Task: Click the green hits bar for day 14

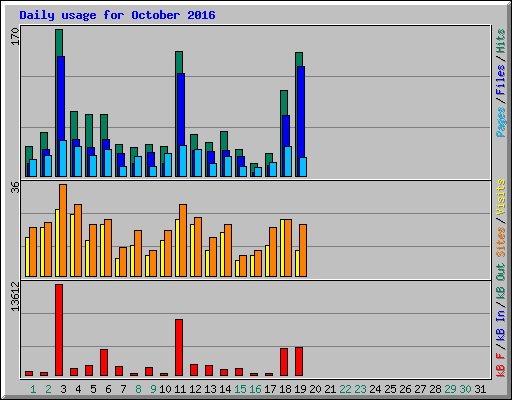Action: [224, 140]
